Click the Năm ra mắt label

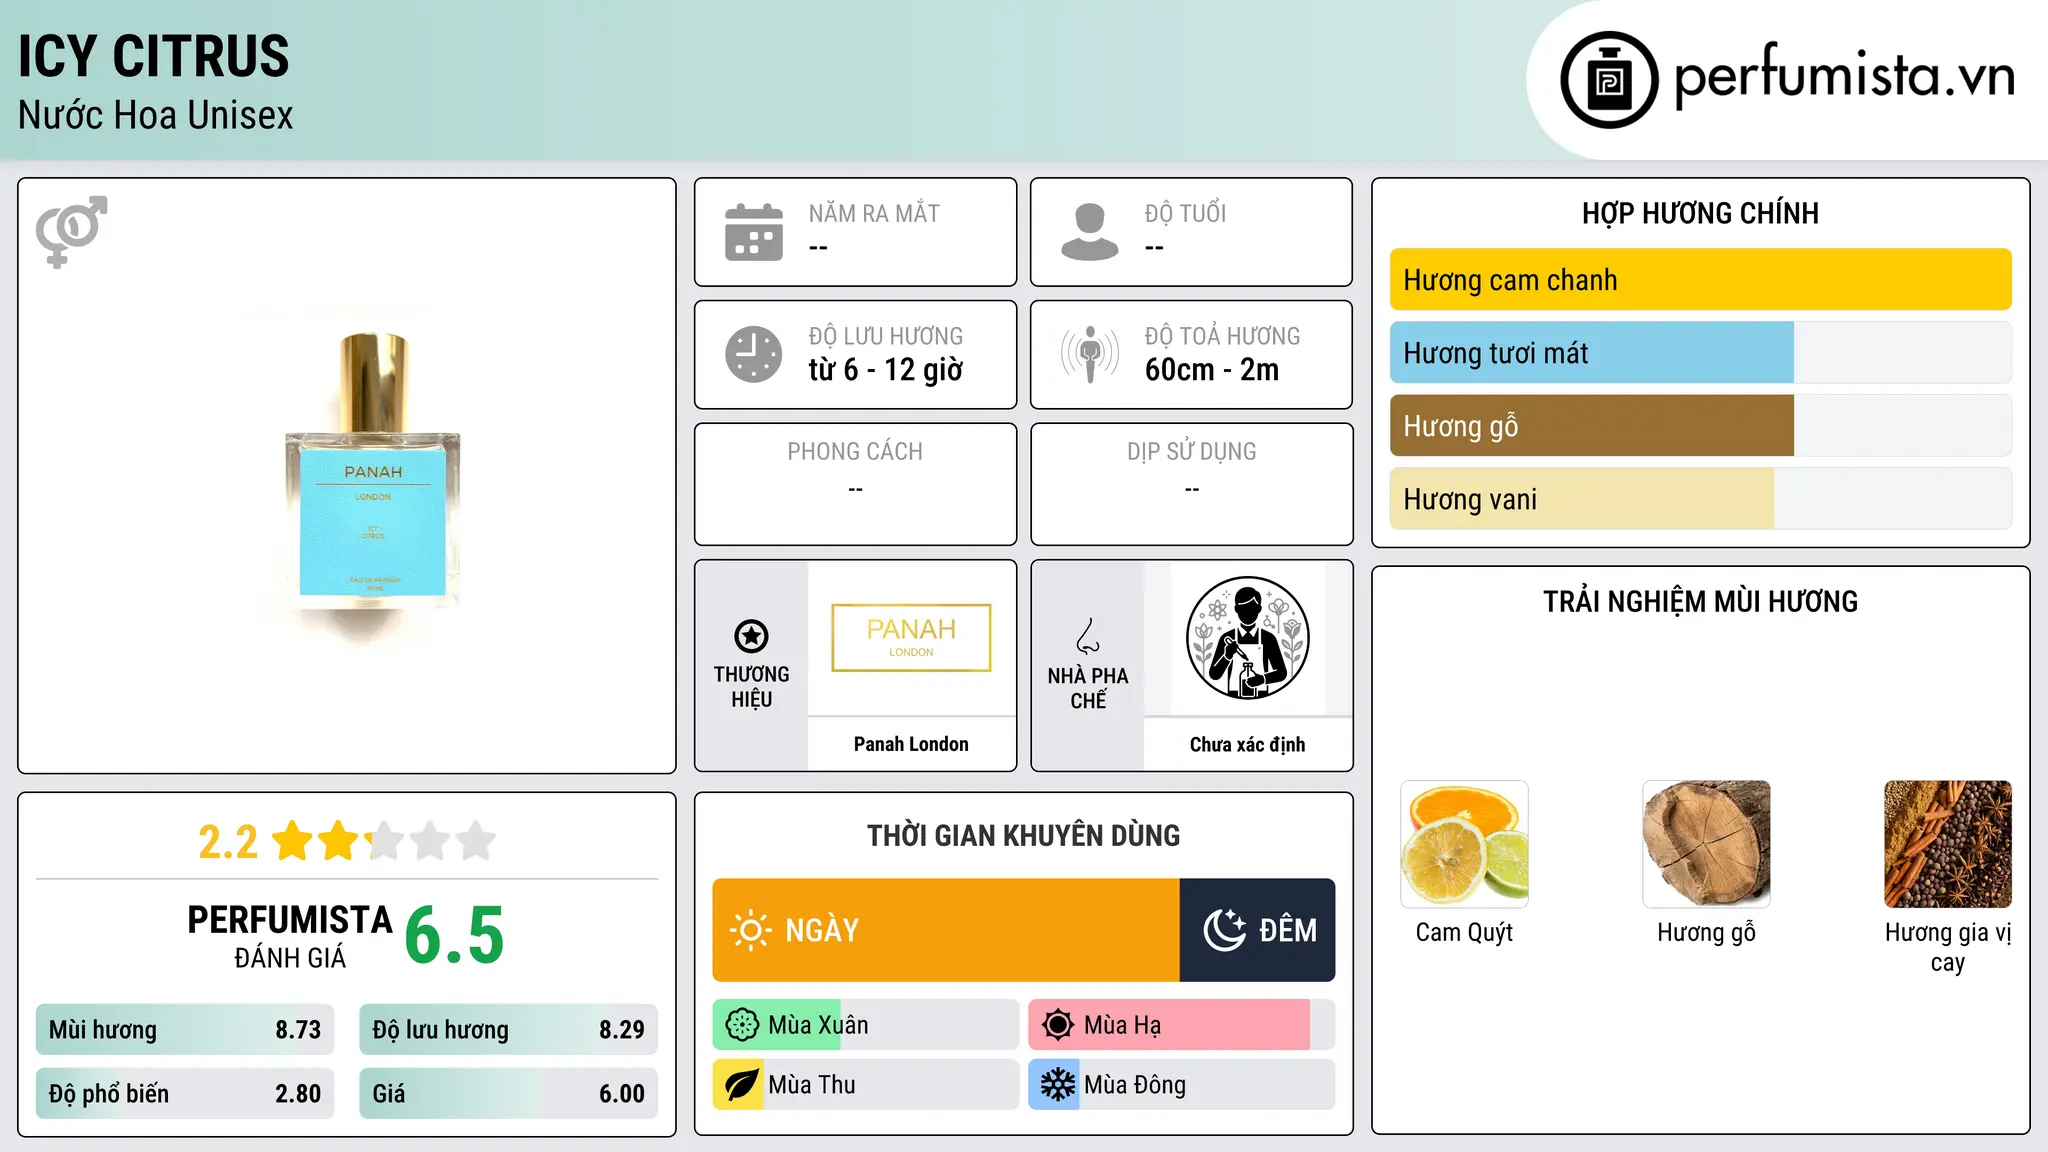click(874, 213)
